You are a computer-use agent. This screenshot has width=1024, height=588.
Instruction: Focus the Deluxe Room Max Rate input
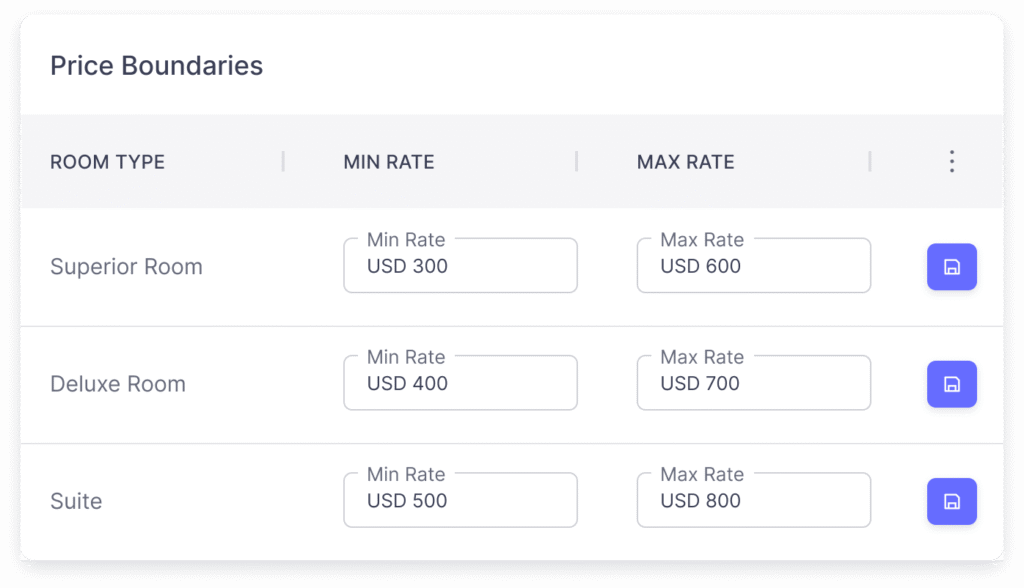753,384
